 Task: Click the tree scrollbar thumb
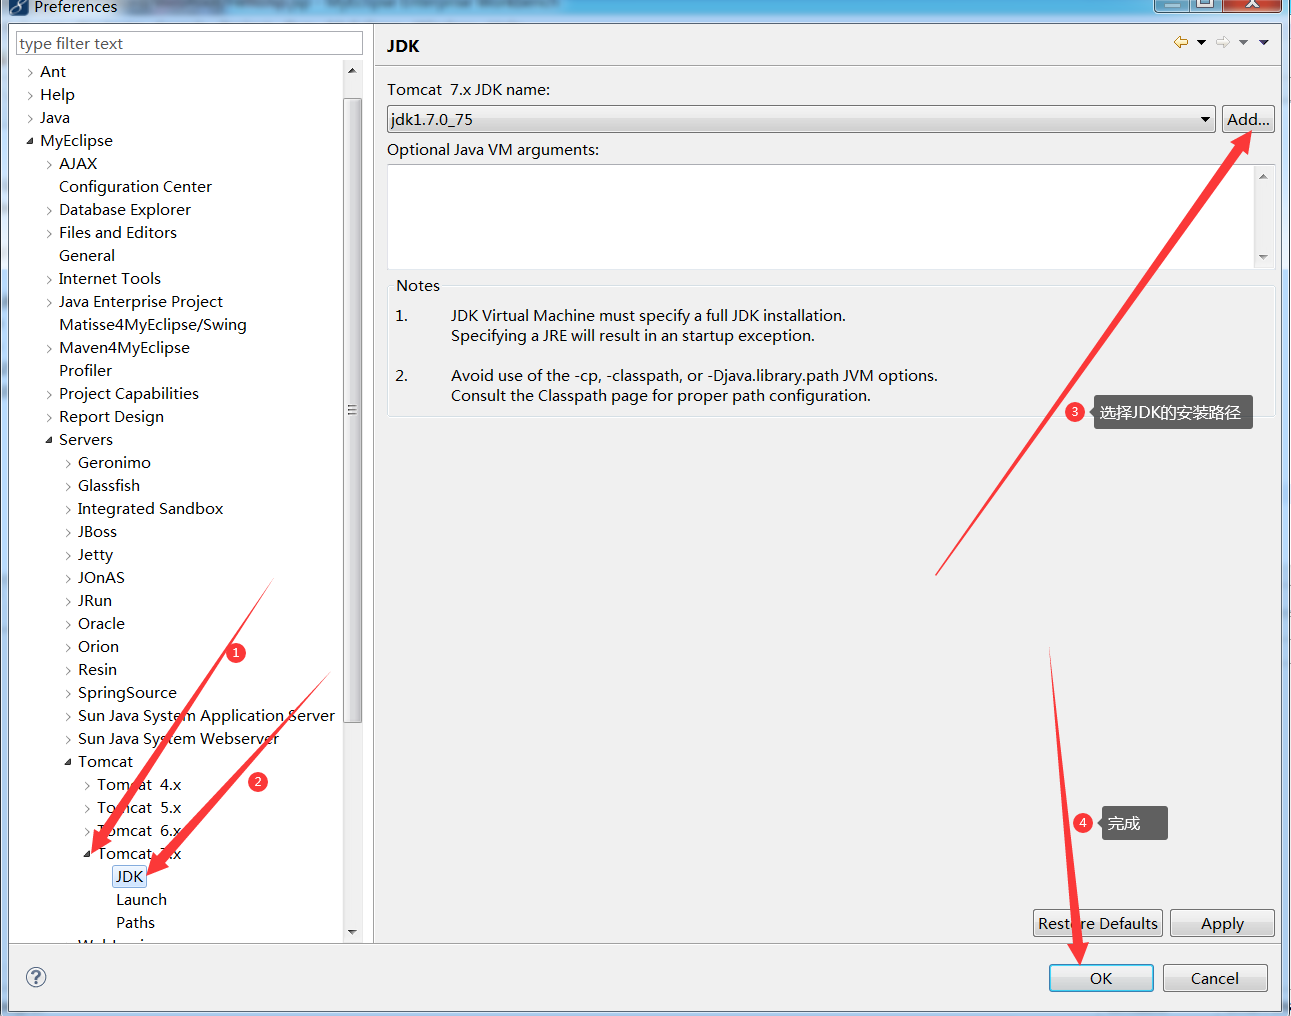pyautogui.click(x=352, y=410)
